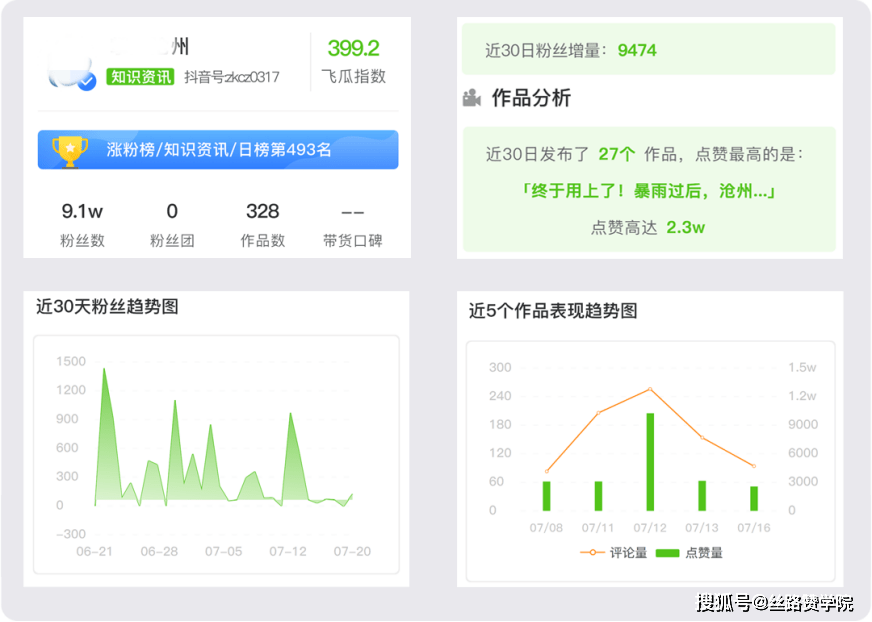Click the 27个 published works count
This screenshot has width=872, height=622.
click(616, 154)
